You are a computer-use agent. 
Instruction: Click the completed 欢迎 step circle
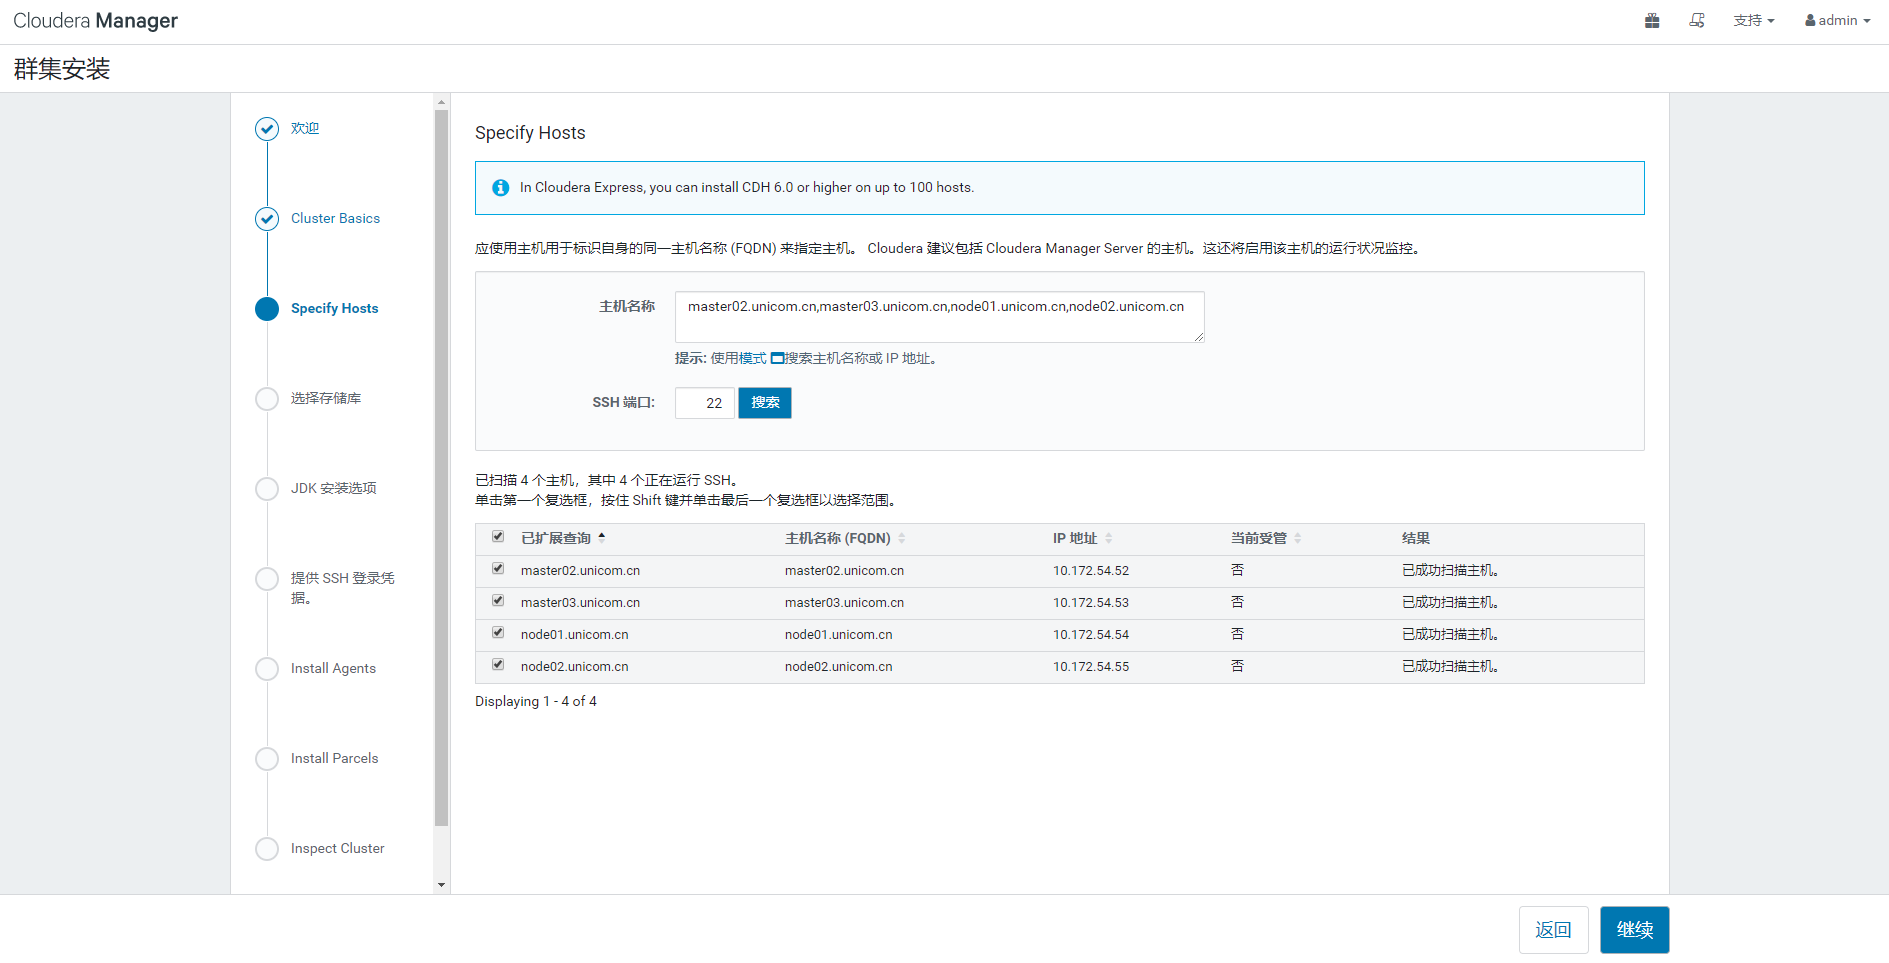pos(267,129)
